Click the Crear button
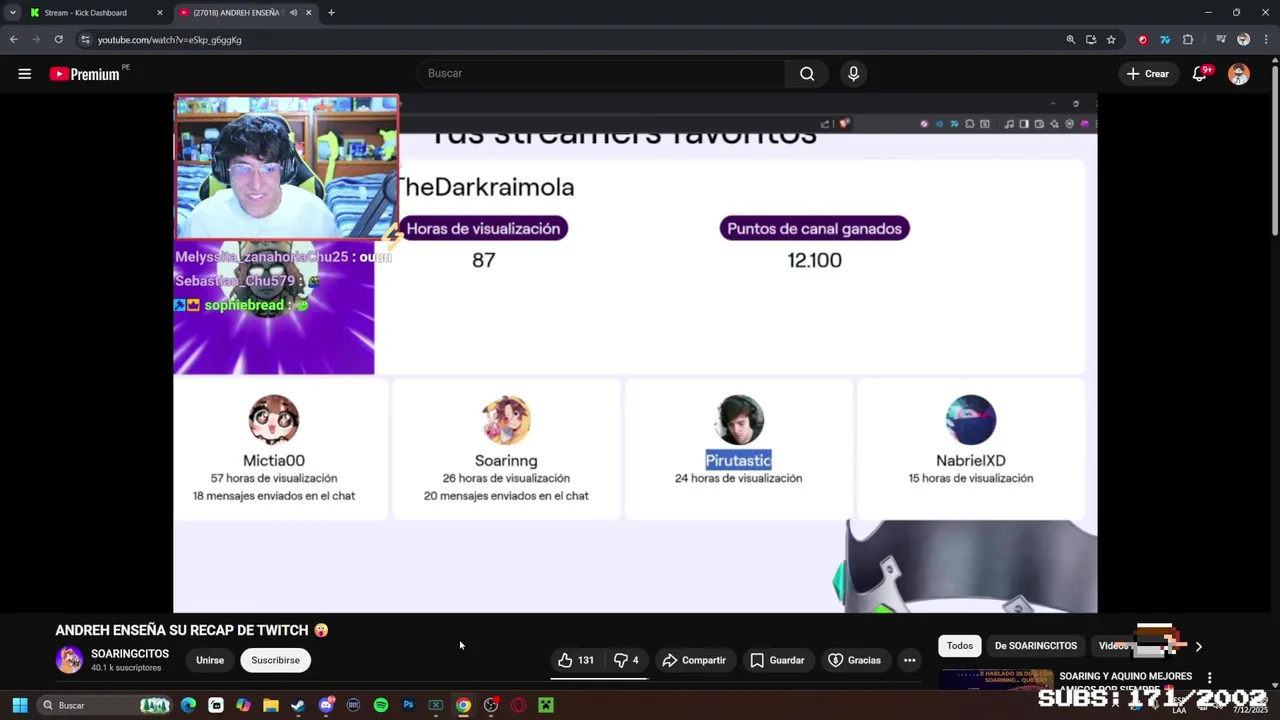 (x=1147, y=74)
